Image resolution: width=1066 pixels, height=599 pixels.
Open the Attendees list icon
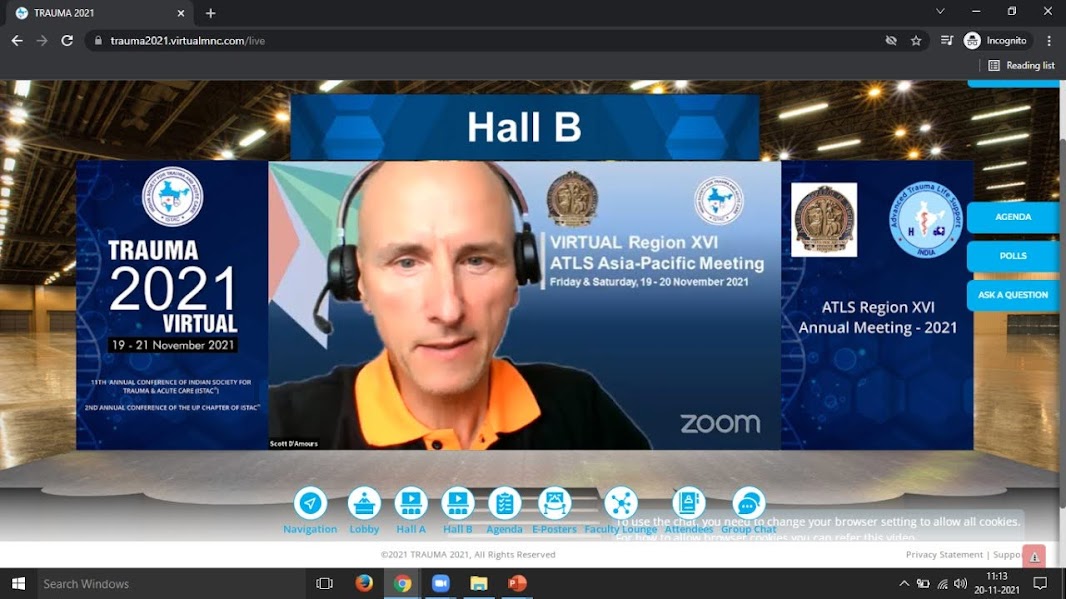[688, 503]
